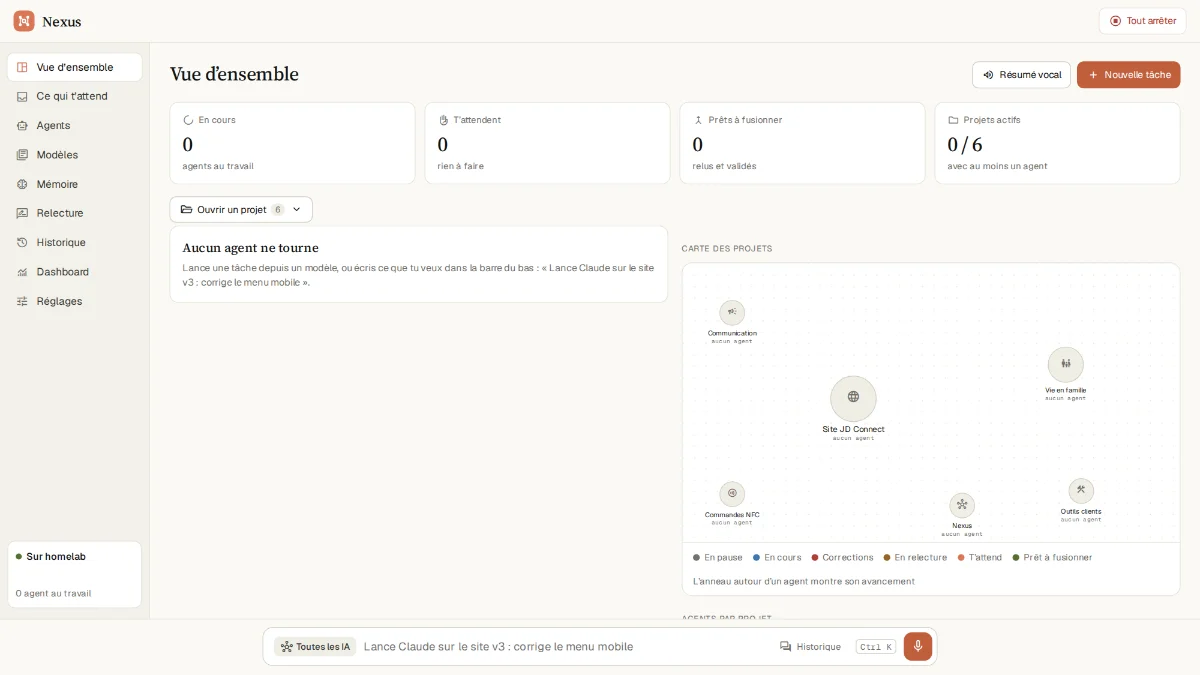Open Vue d'ensemble in sidebar
The width and height of the screenshot is (1200, 675).
[x=74, y=67]
